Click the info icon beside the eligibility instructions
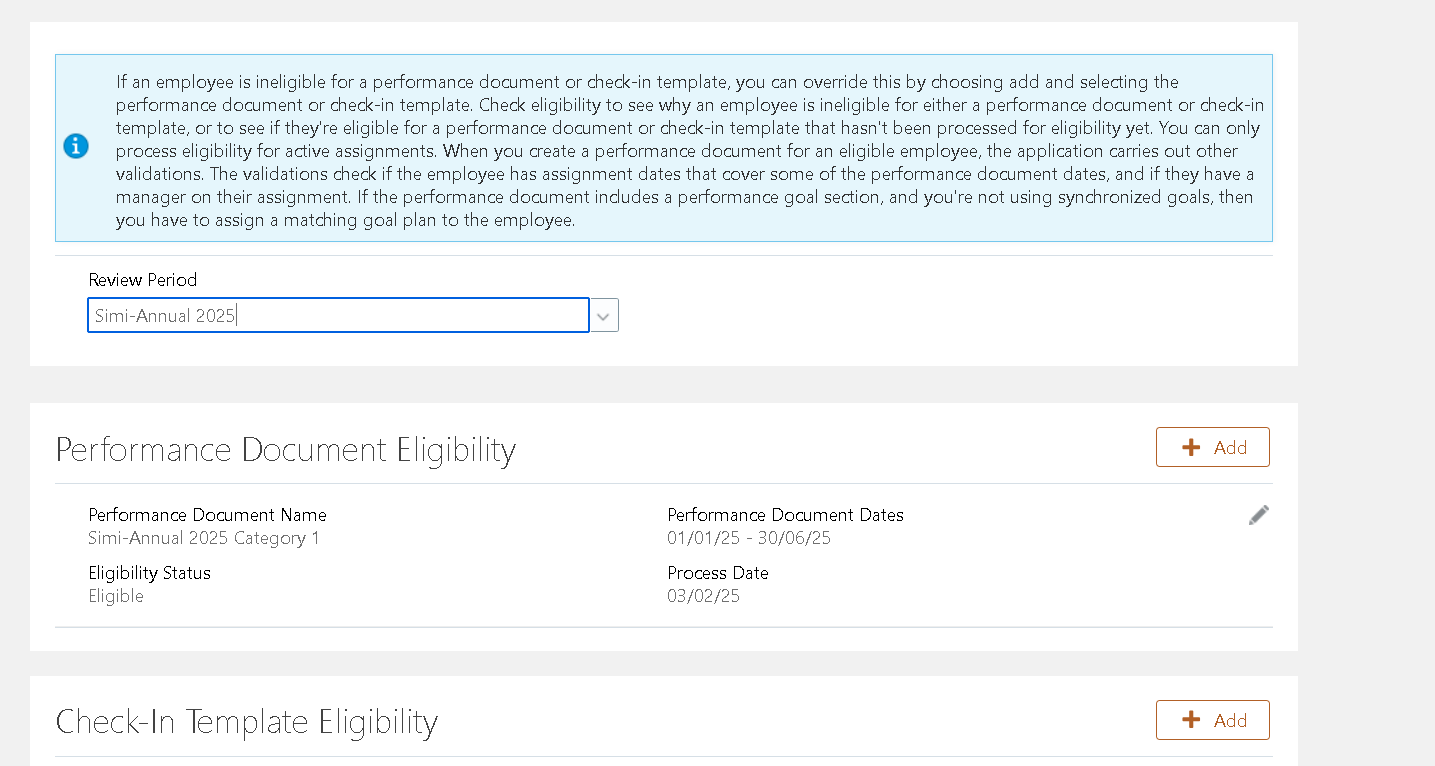 pos(76,145)
